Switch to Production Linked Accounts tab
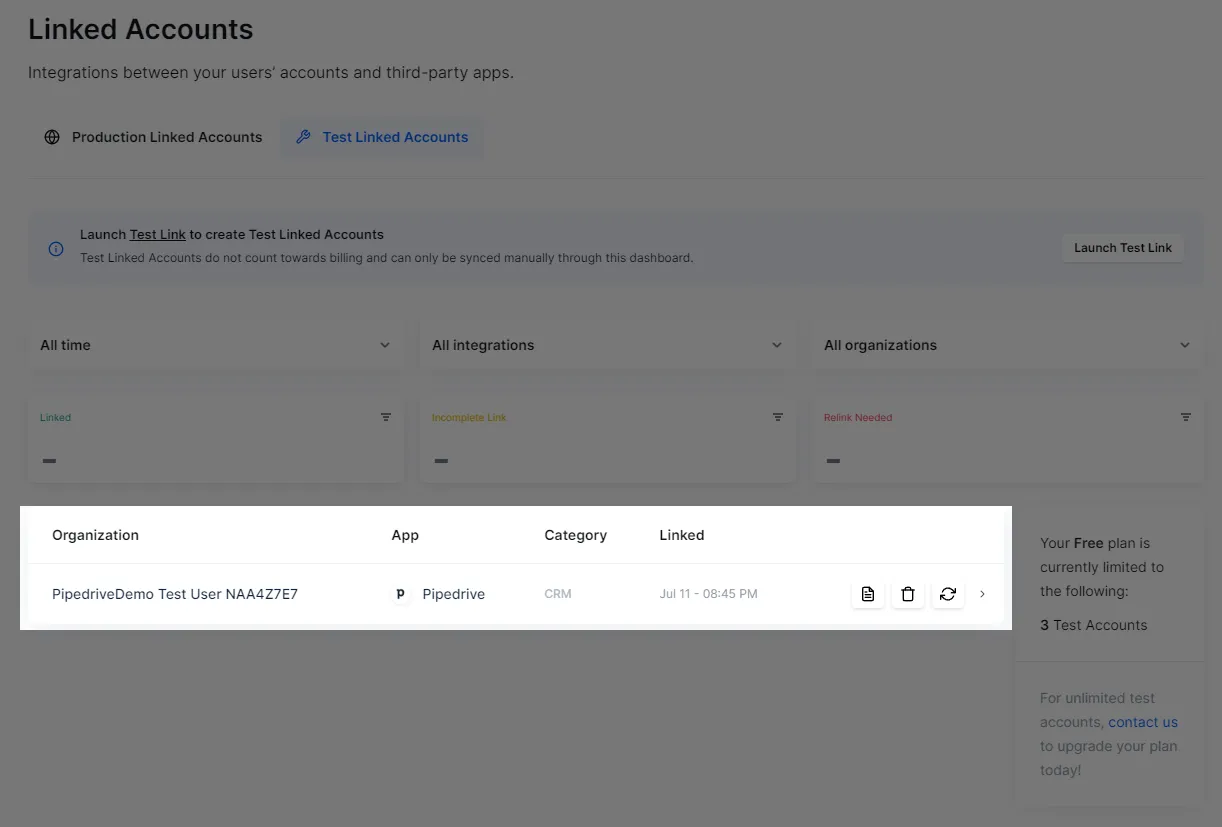The image size is (1222, 827). pyautogui.click(x=154, y=137)
